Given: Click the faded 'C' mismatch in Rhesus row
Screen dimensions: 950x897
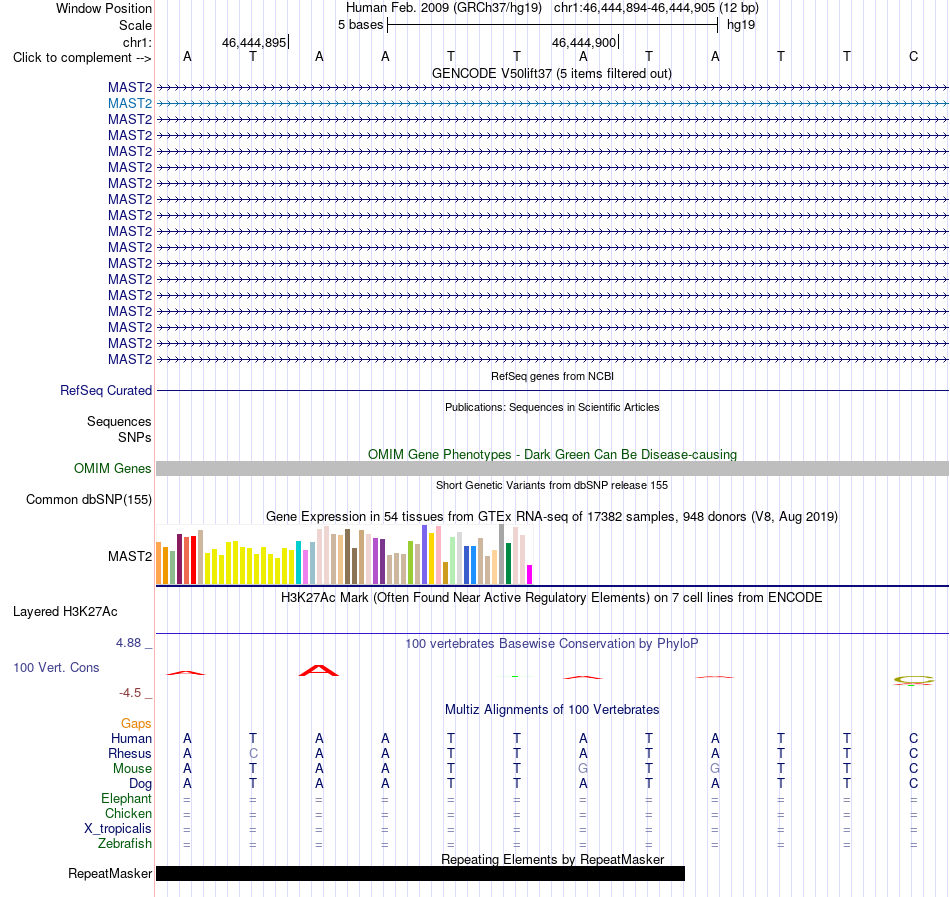Looking at the screenshot, I should [x=253, y=753].
